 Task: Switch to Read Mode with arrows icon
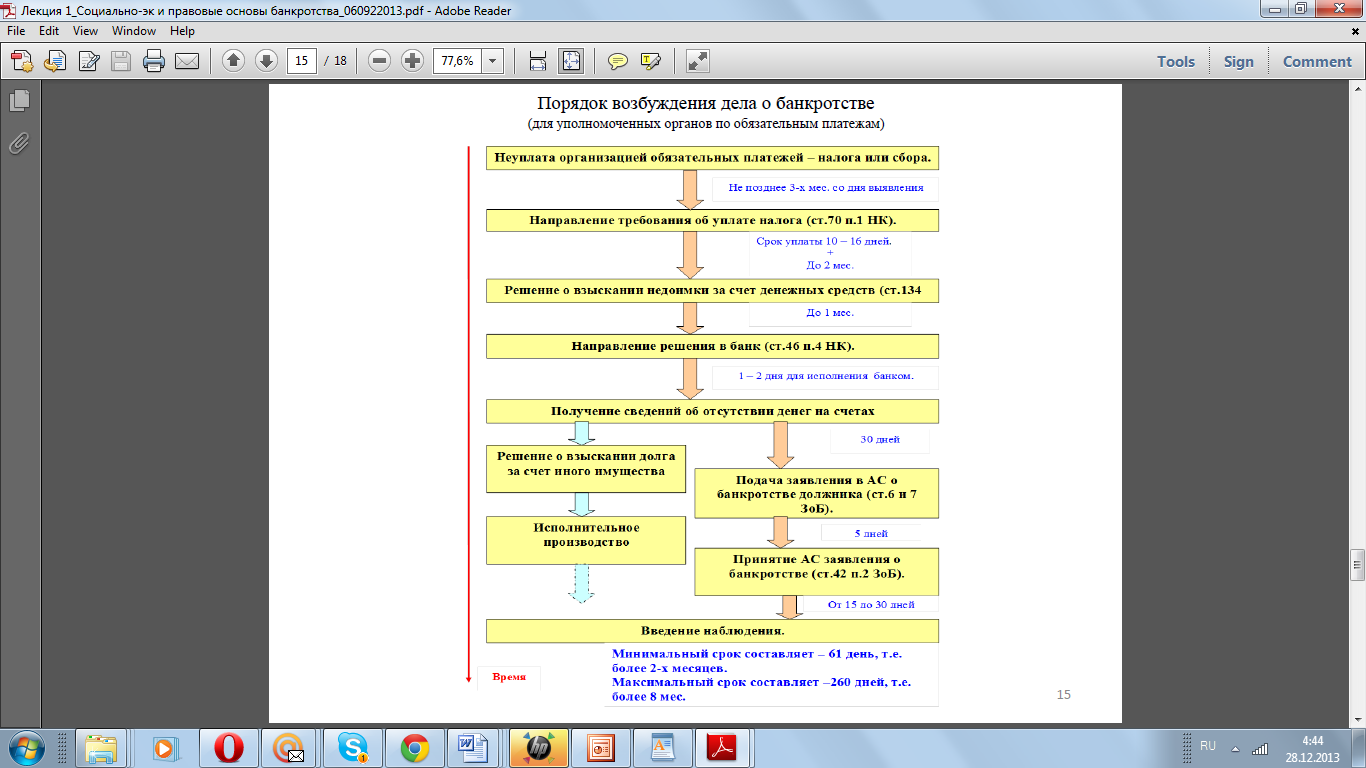[x=698, y=61]
